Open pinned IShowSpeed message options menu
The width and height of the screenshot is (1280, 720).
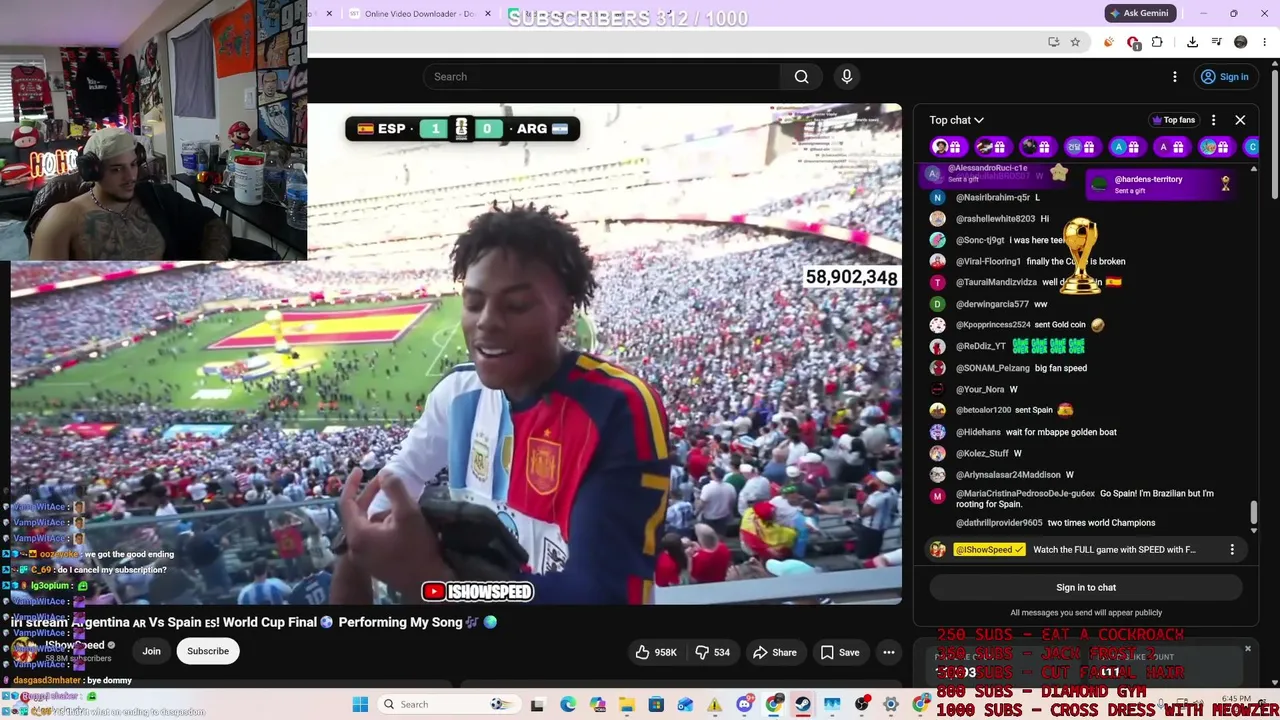[1232, 549]
